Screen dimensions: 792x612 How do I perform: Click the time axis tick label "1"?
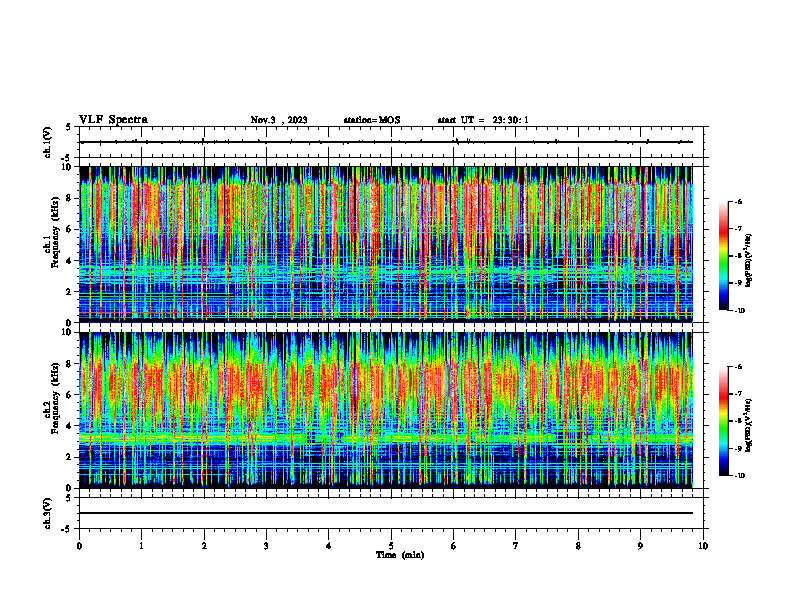[x=141, y=546]
